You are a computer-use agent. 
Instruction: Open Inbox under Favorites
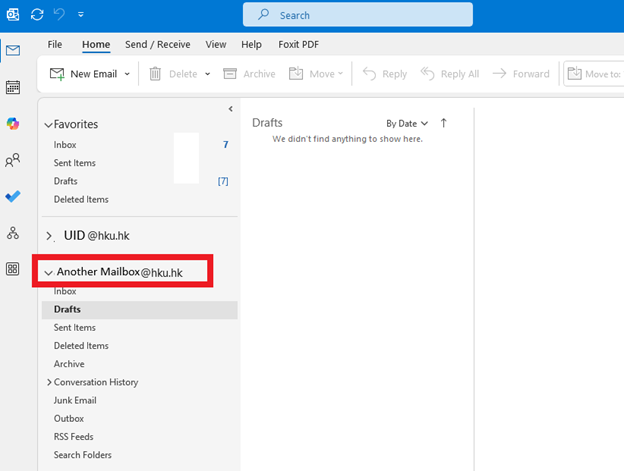pos(139,145)
